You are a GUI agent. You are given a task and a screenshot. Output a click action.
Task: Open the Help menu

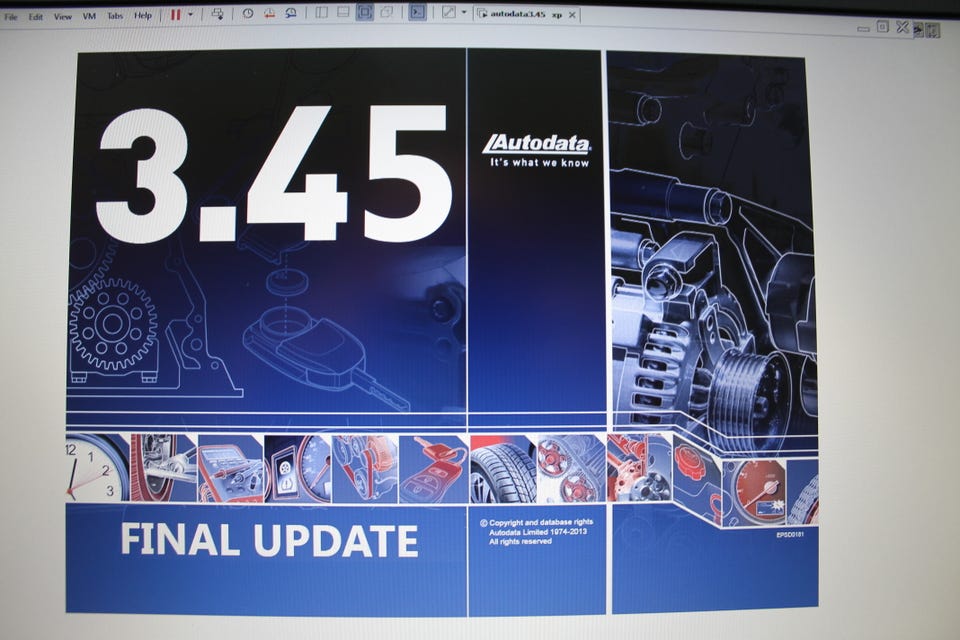click(143, 15)
